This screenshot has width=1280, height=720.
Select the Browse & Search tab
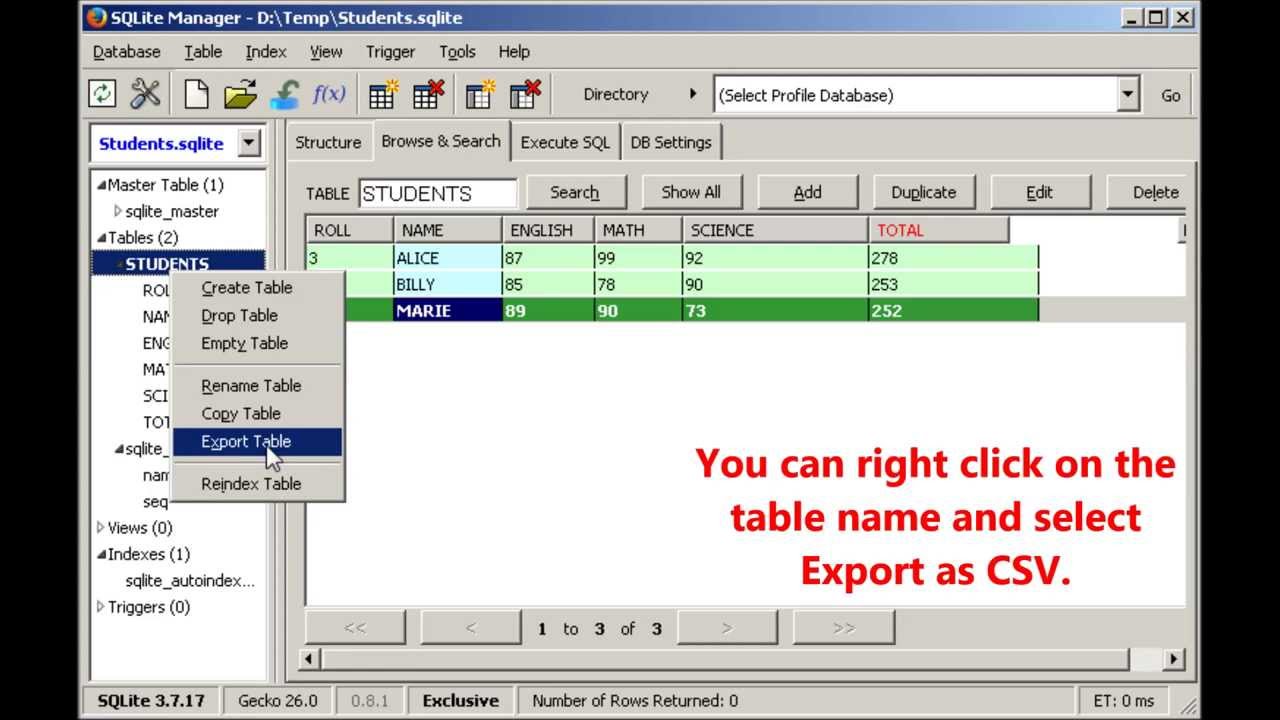pos(441,141)
